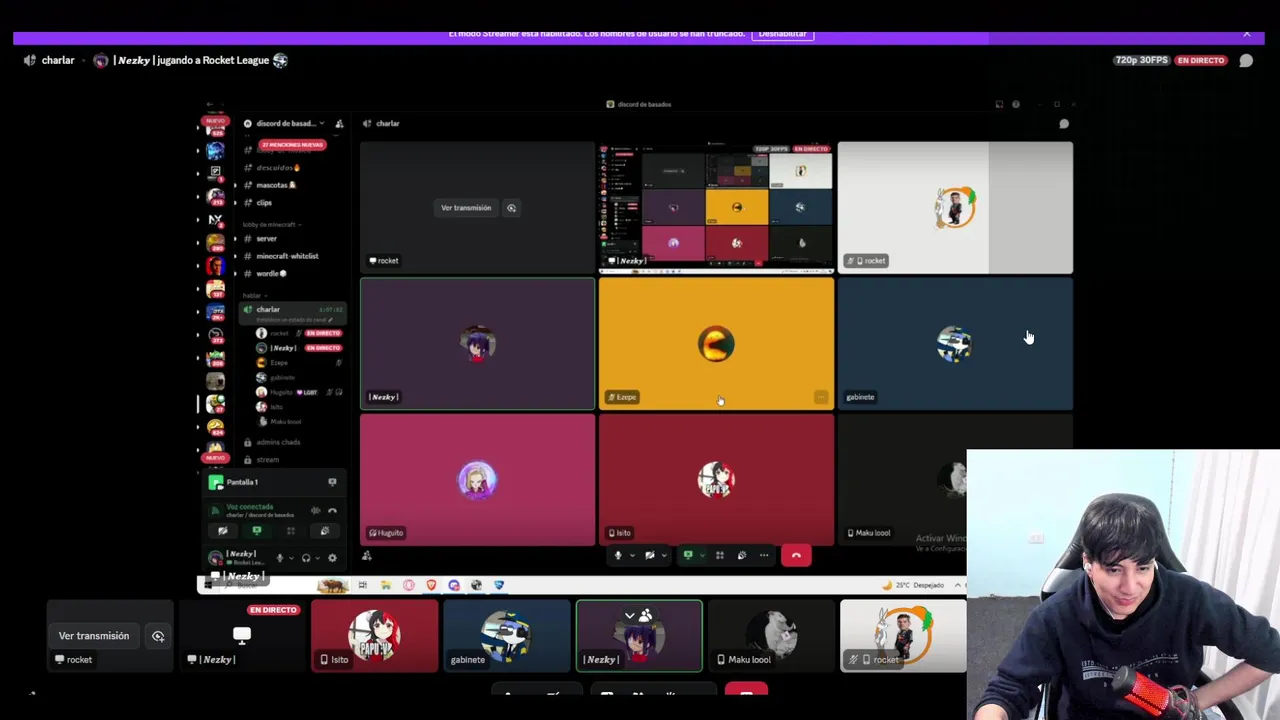Select Maku loool thumbnail in bottom strip
The width and height of the screenshot is (1280, 720).
[771, 636]
